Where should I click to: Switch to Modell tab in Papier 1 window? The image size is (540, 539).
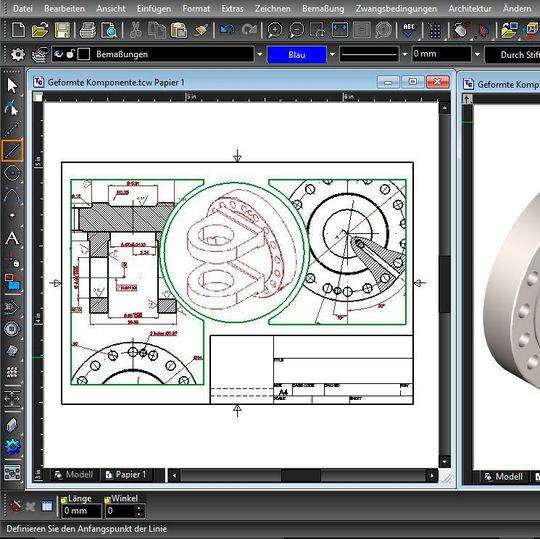[74, 475]
